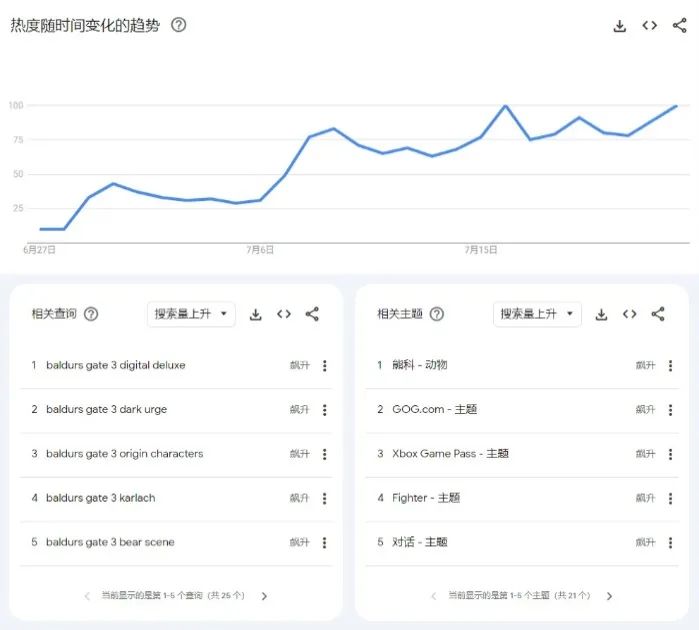Open topic Xbox Game Pass - 主题
The image size is (699, 630).
[450, 453]
